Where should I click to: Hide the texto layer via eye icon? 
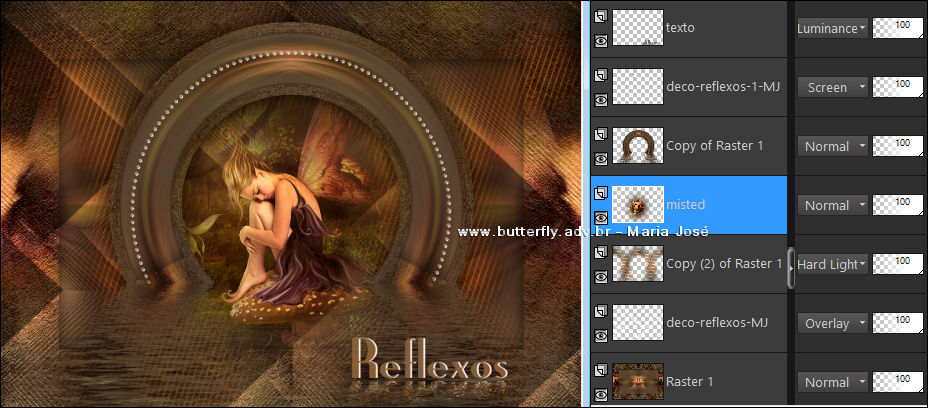pyautogui.click(x=601, y=40)
